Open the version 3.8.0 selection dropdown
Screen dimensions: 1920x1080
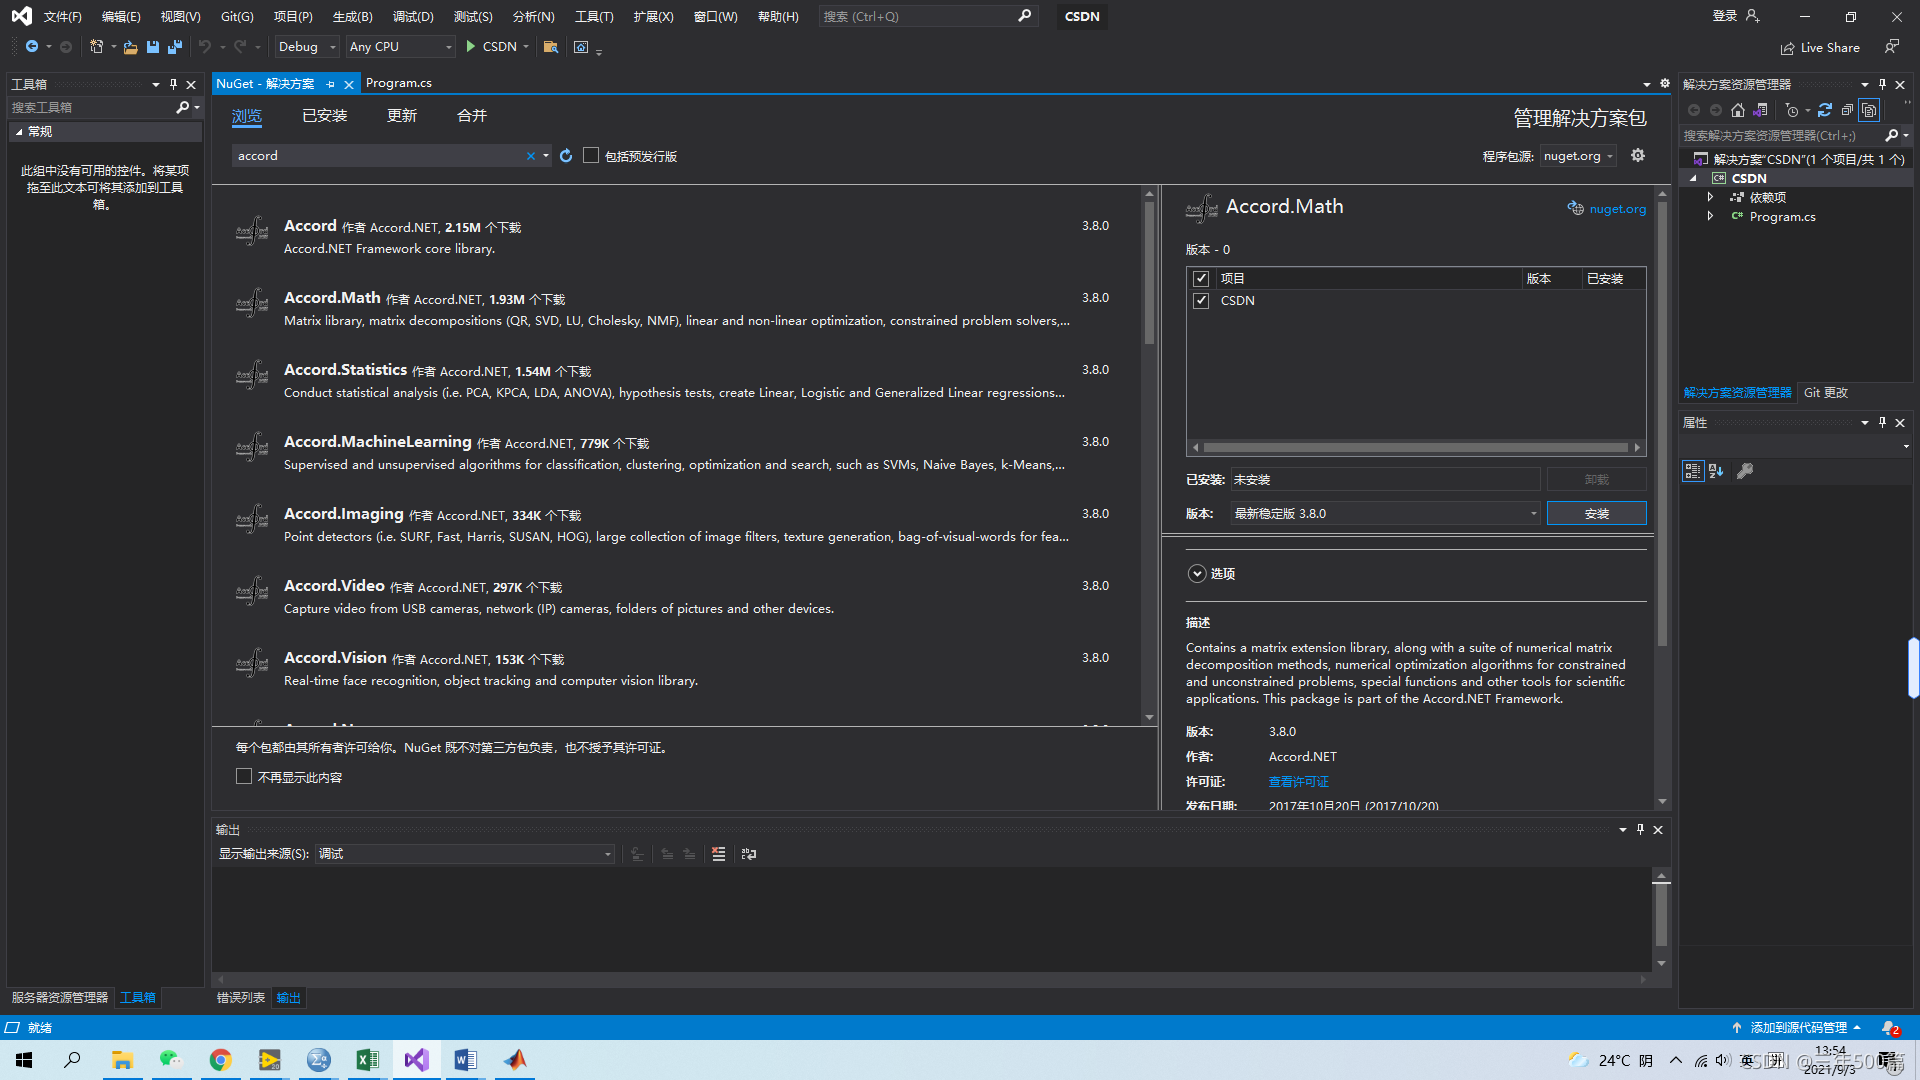coord(1386,514)
